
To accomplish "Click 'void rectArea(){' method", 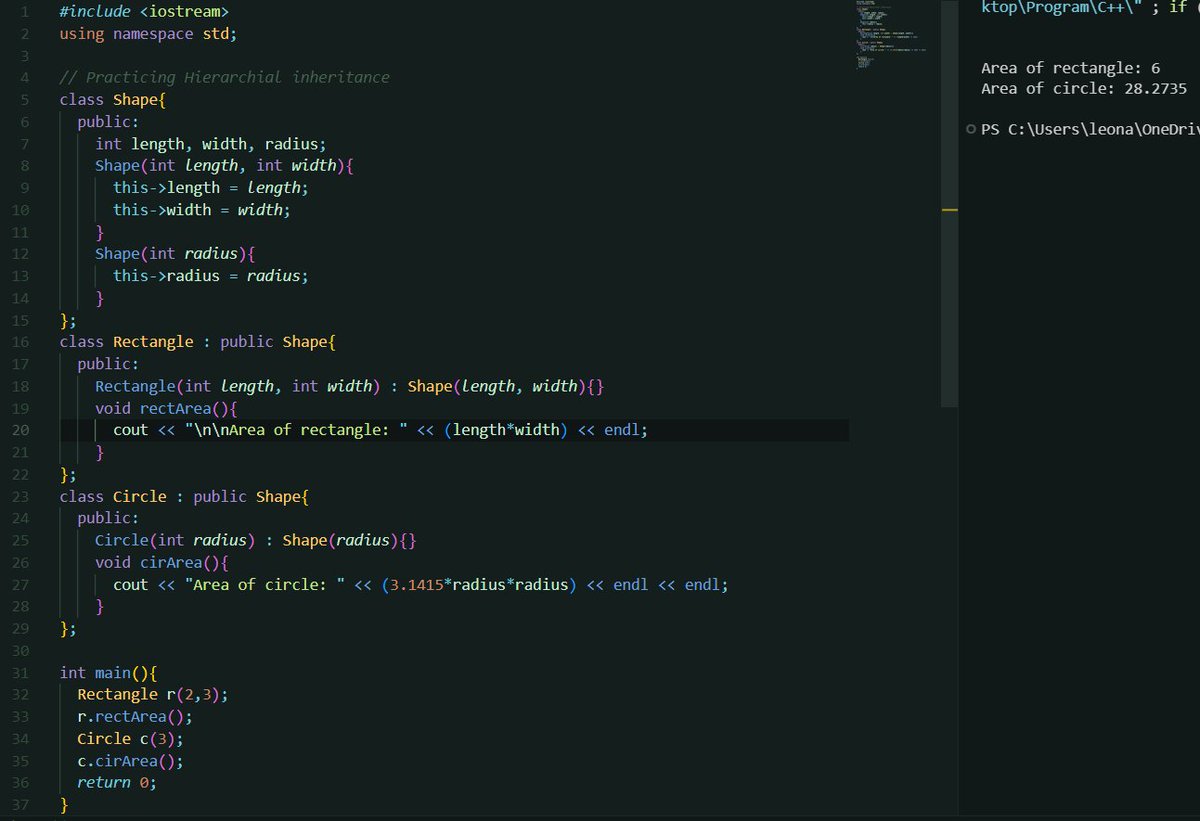I will click(x=167, y=408).
